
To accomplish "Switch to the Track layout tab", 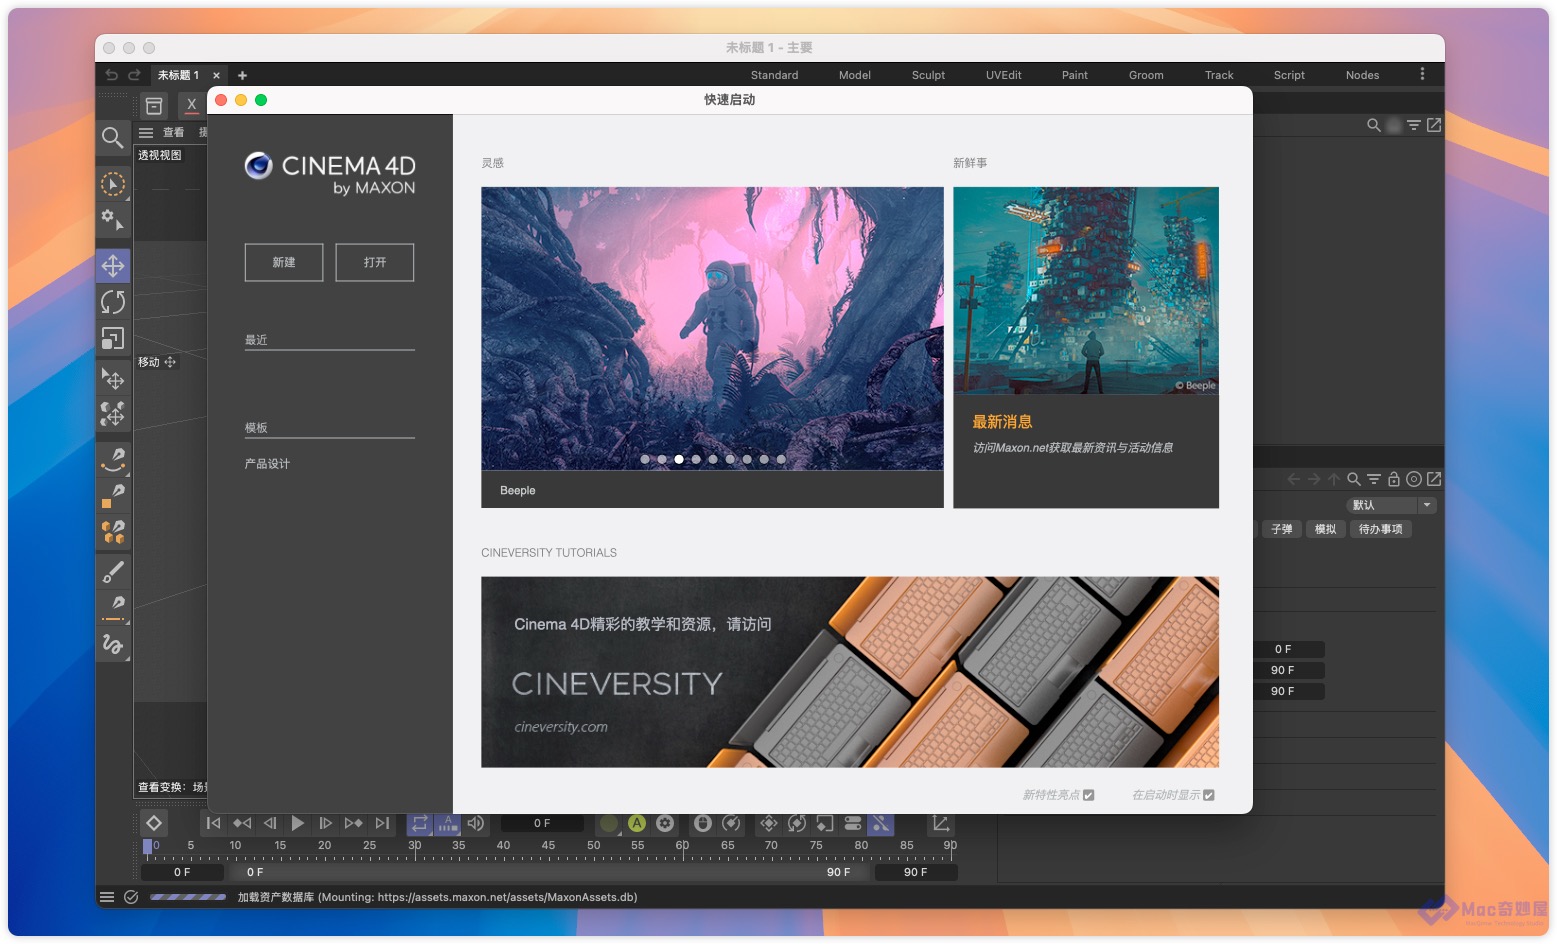I will coord(1219,75).
